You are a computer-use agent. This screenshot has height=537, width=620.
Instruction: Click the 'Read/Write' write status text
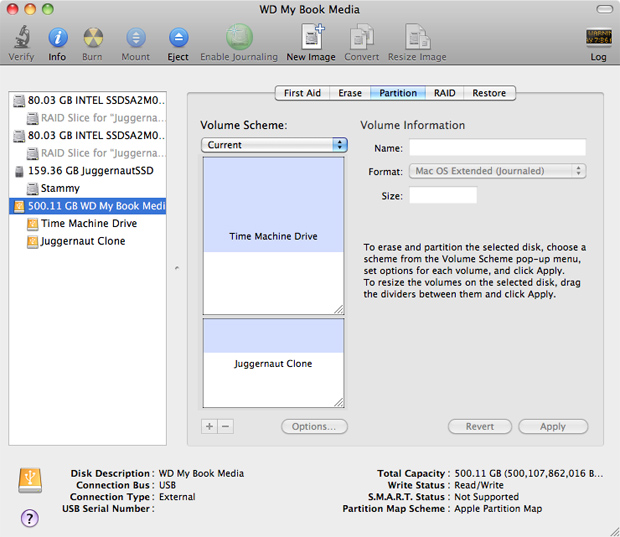(479, 485)
